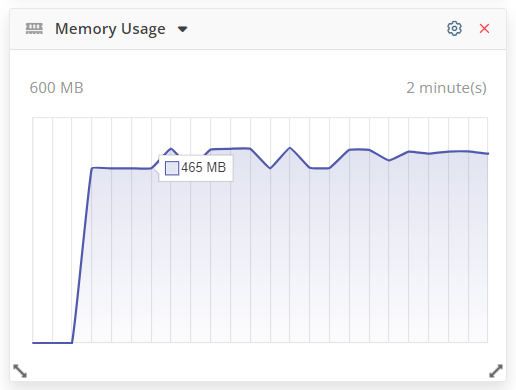The height and width of the screenshot is (390, 516).
Task: Open widget settings via the gear icon
Action: point(454,28)
